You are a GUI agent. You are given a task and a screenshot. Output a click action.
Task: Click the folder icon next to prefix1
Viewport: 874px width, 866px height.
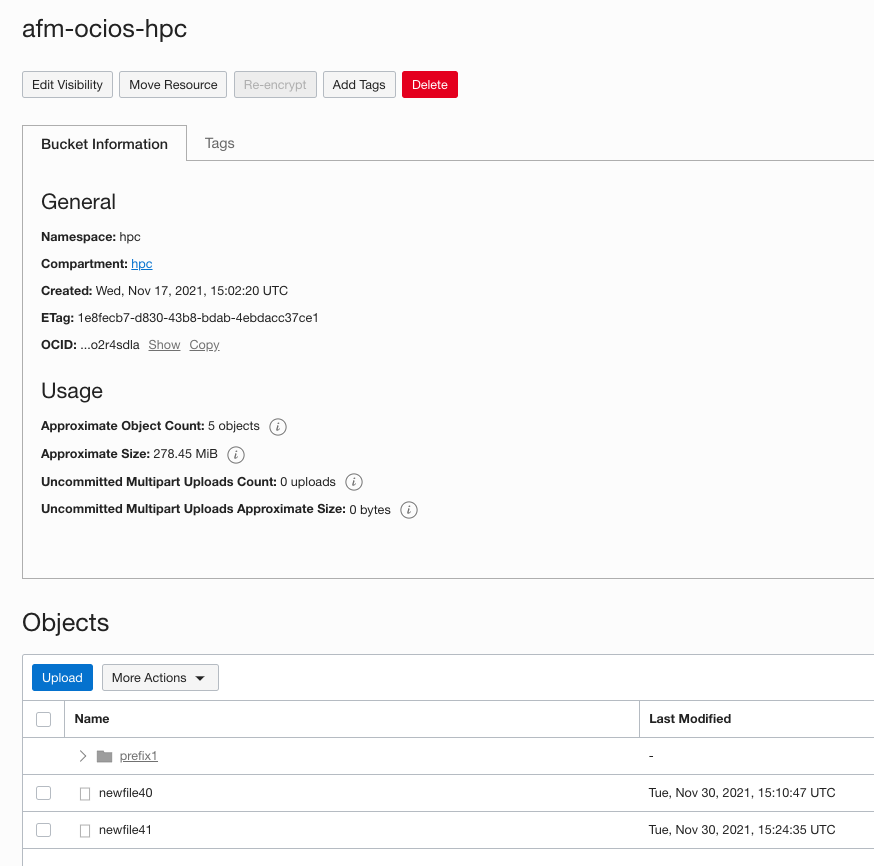[x=104, y=755]
